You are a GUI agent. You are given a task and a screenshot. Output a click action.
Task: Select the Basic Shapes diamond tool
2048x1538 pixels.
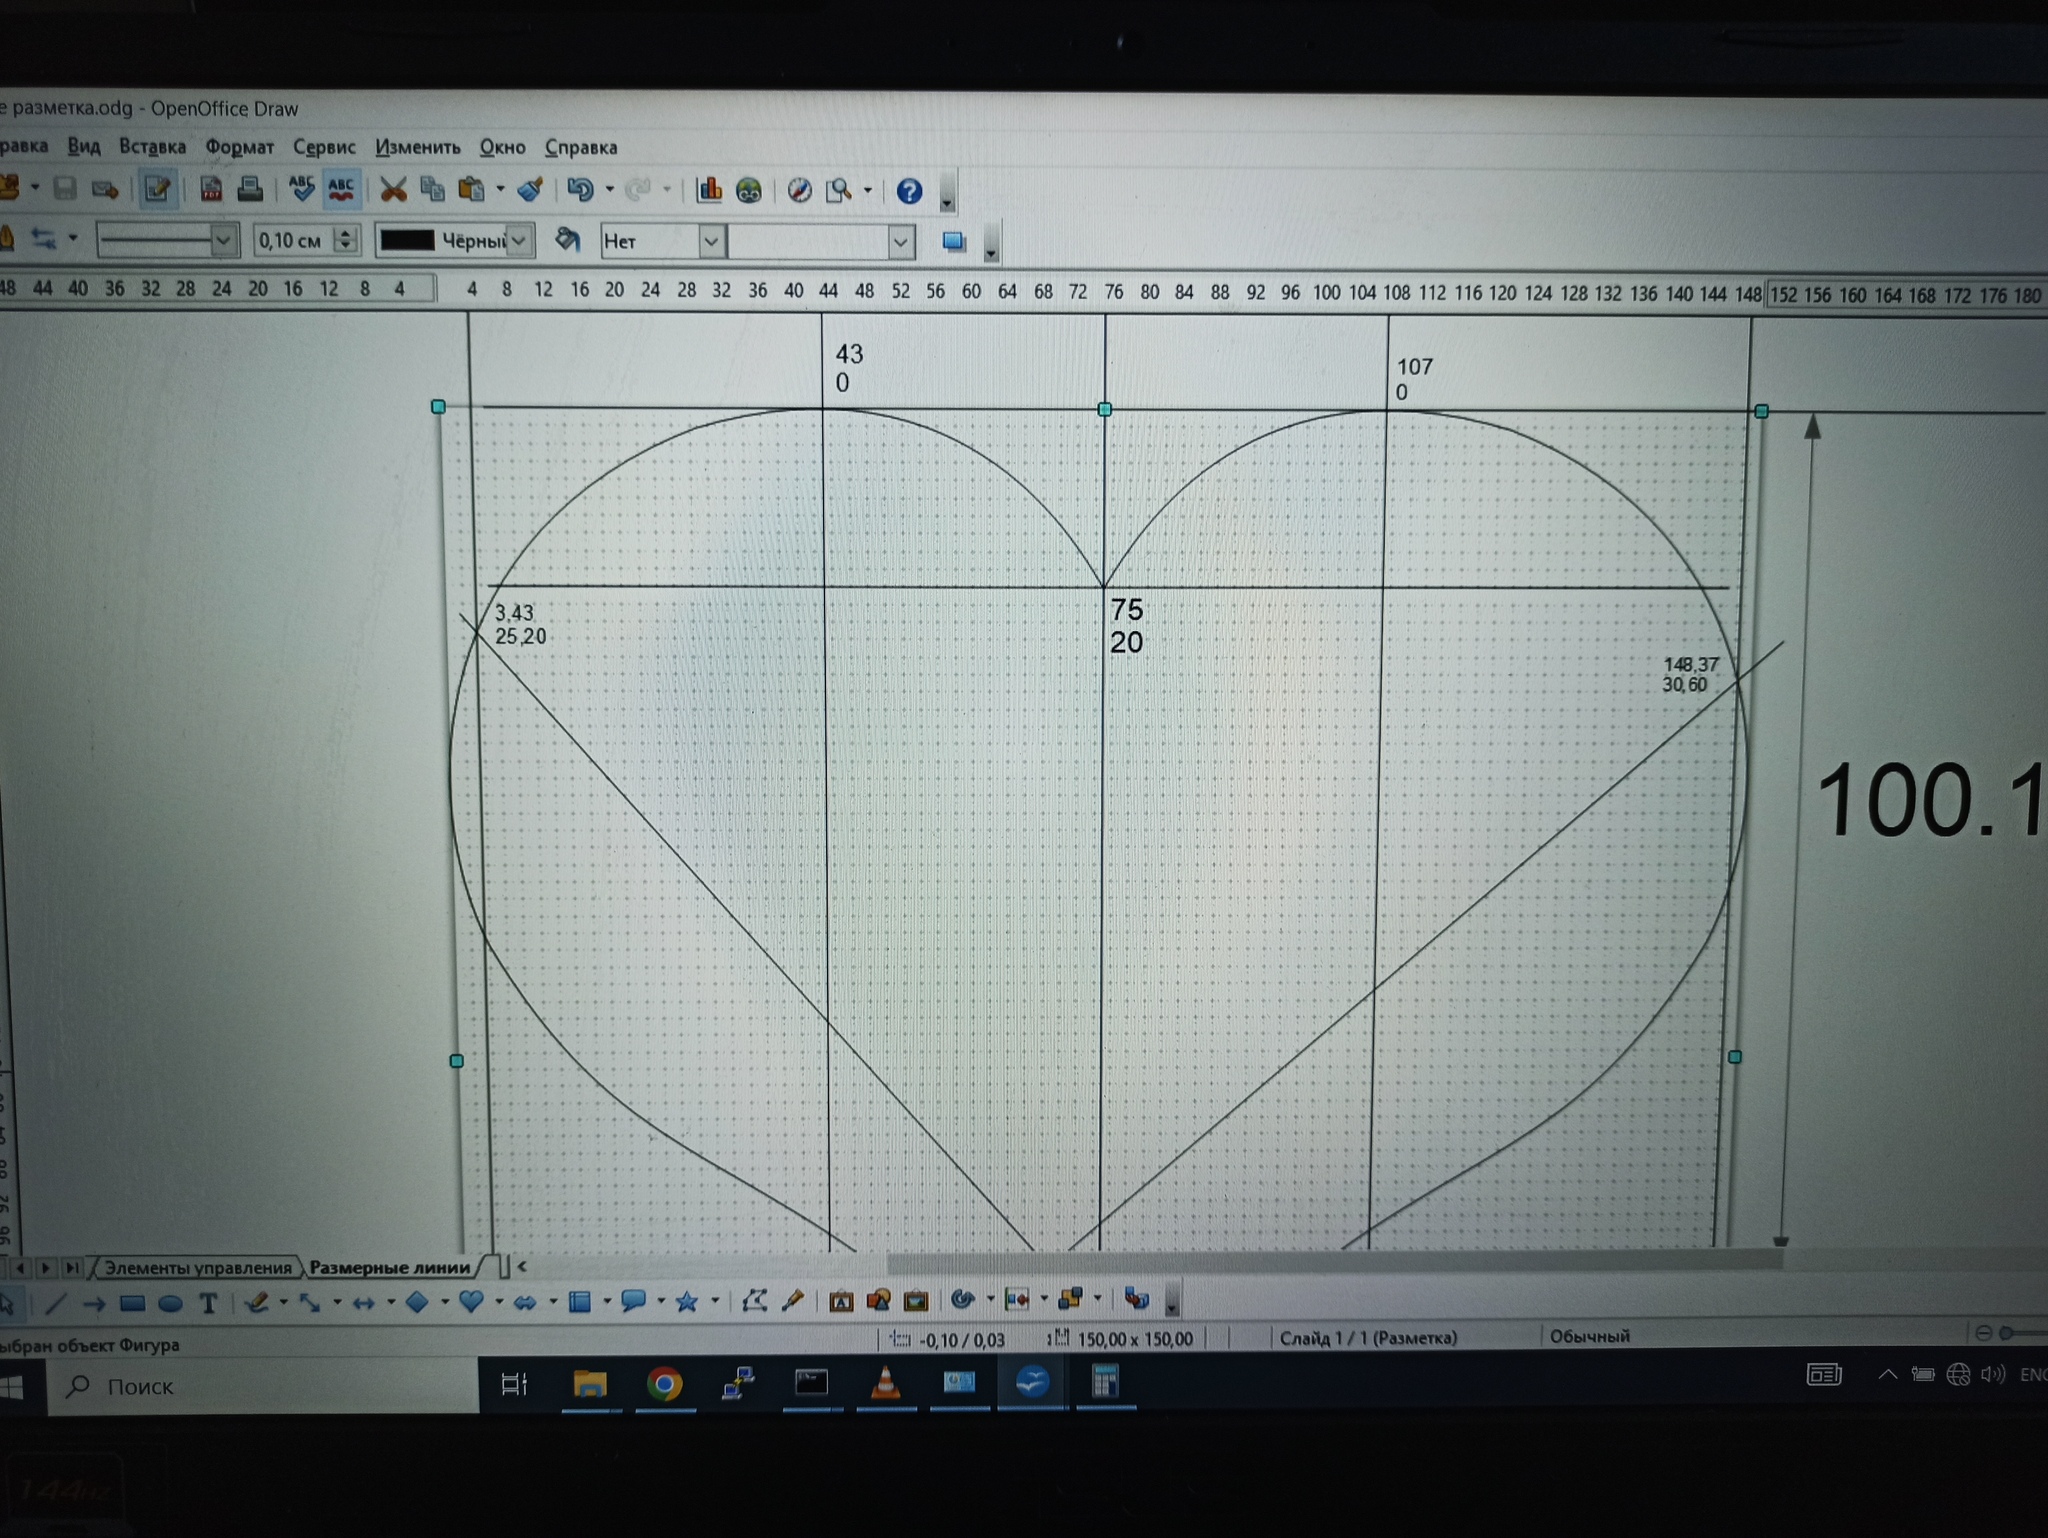point(417,1301)
